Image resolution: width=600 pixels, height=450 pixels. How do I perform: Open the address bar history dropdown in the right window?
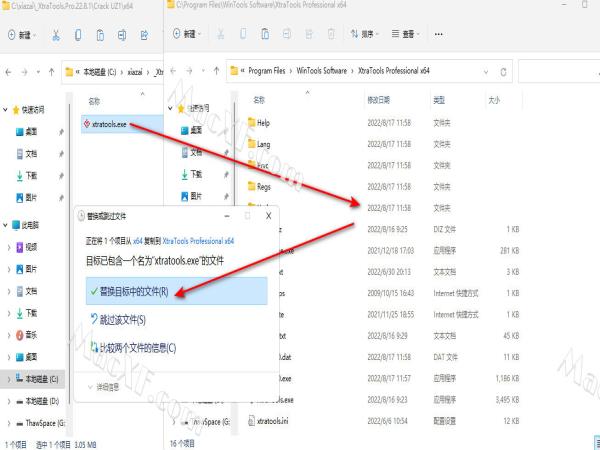[x=486, y=72]
